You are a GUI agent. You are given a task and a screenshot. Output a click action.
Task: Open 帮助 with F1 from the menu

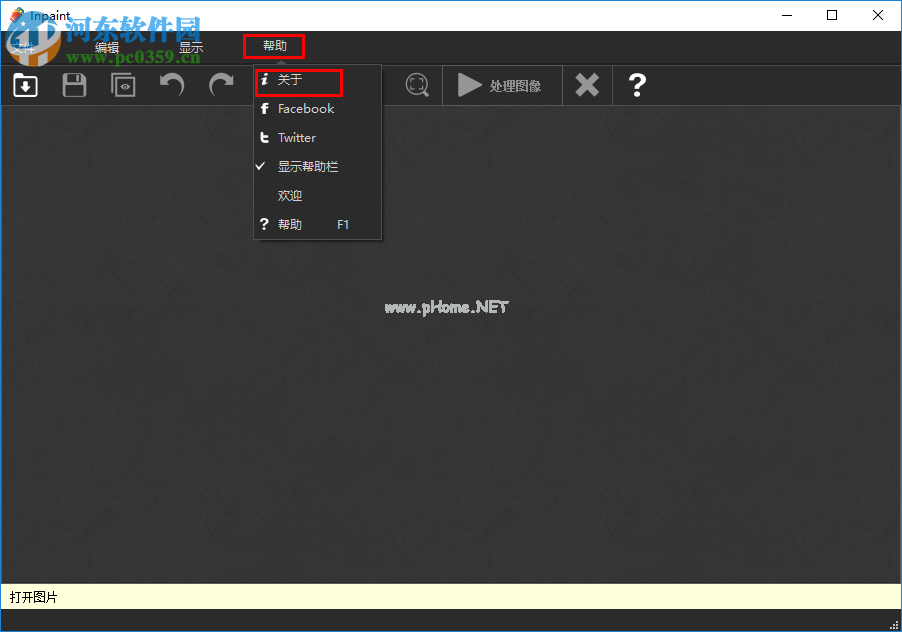pos(290,224)
